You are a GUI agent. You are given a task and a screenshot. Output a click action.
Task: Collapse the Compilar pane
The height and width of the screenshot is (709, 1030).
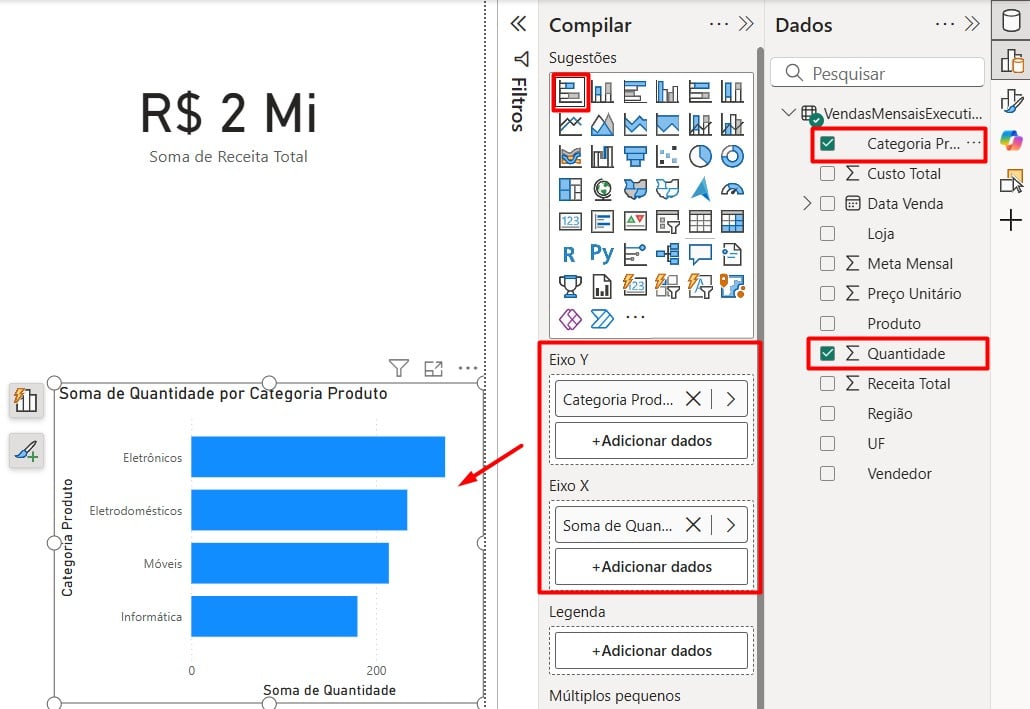[x=746, y=24]
